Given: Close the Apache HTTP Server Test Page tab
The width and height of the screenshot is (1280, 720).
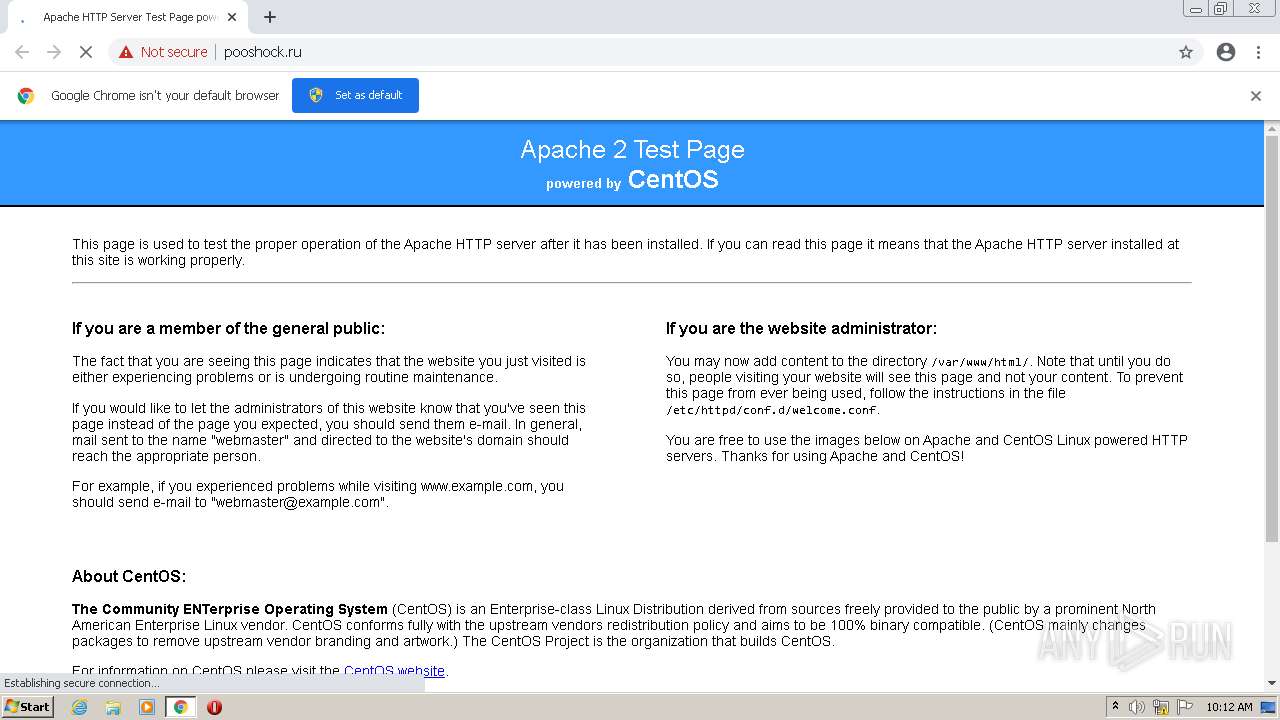Looking at the screenshot, I should pos(232,17).
